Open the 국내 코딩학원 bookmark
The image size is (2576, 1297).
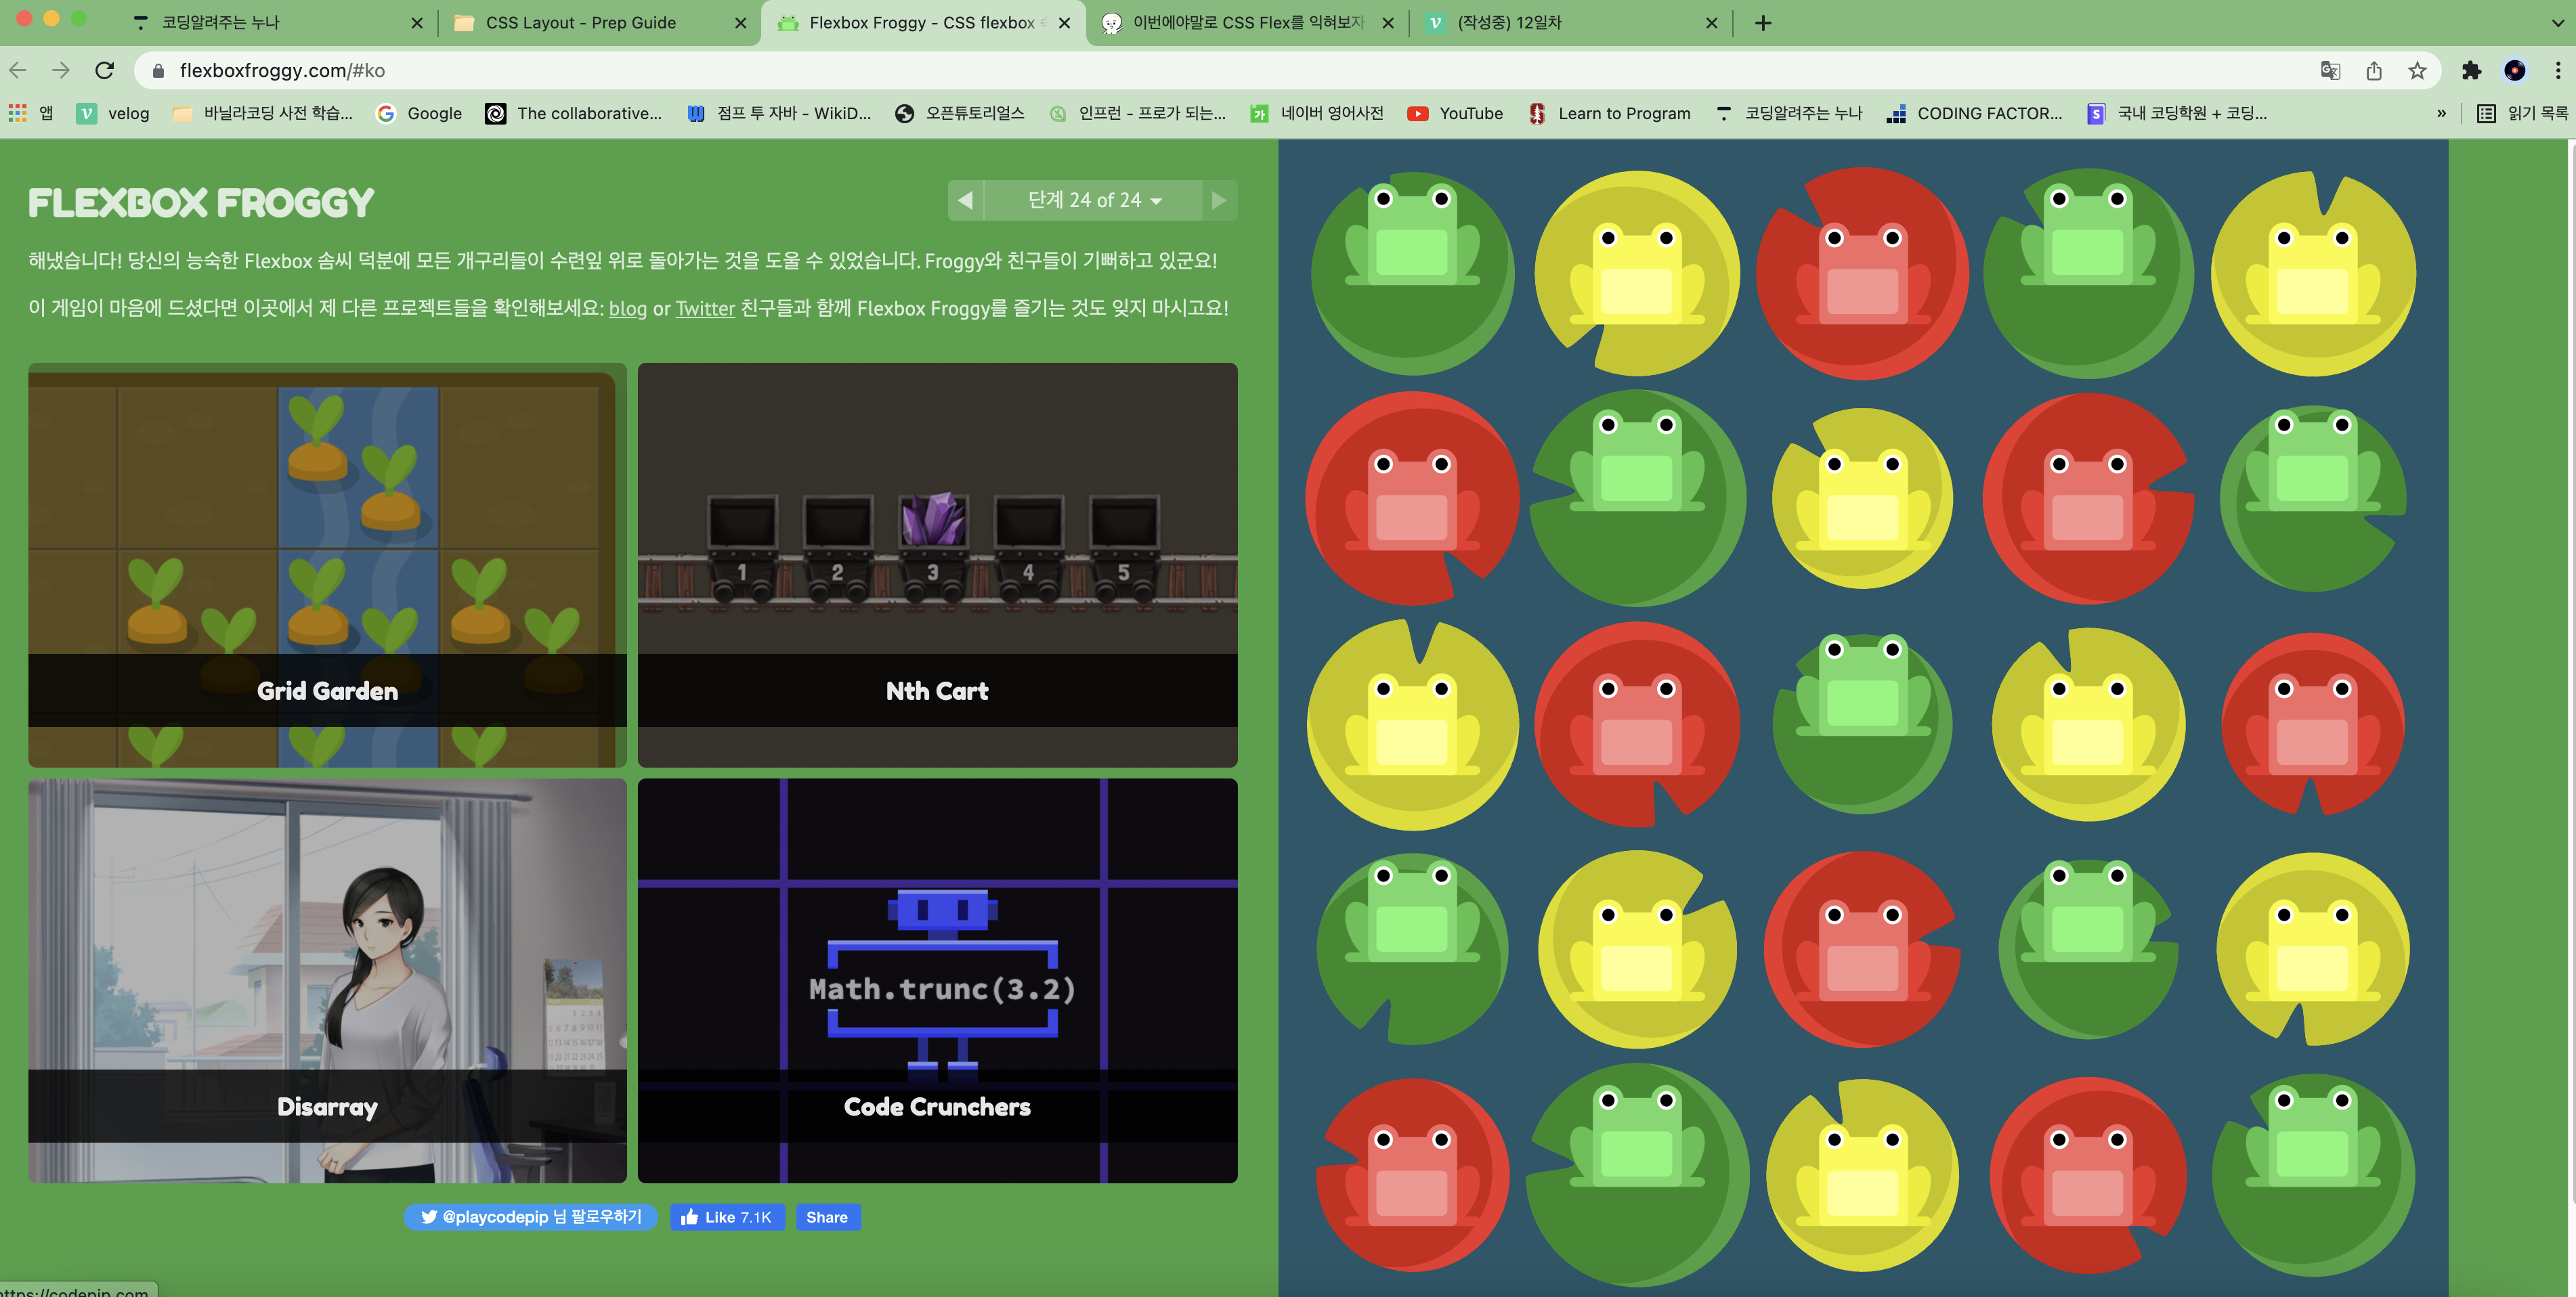pos(2177,113)
